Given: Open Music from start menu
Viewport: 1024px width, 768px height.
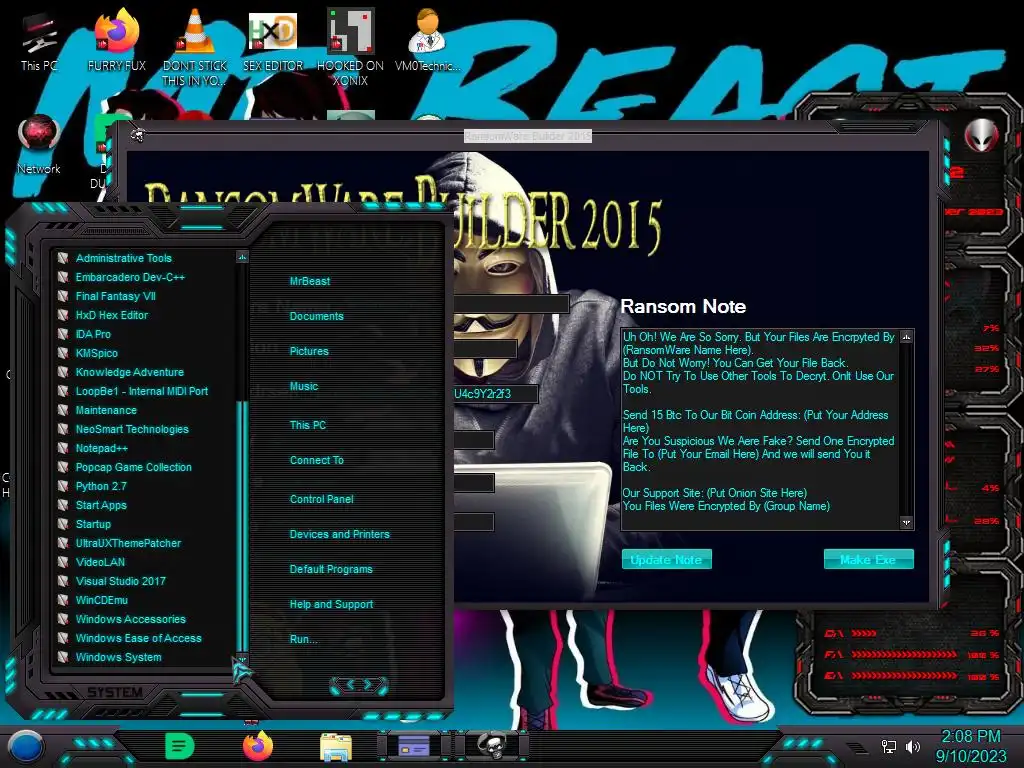Looking at the screenshot, I should pyautogui.click(x=304, y=386).
